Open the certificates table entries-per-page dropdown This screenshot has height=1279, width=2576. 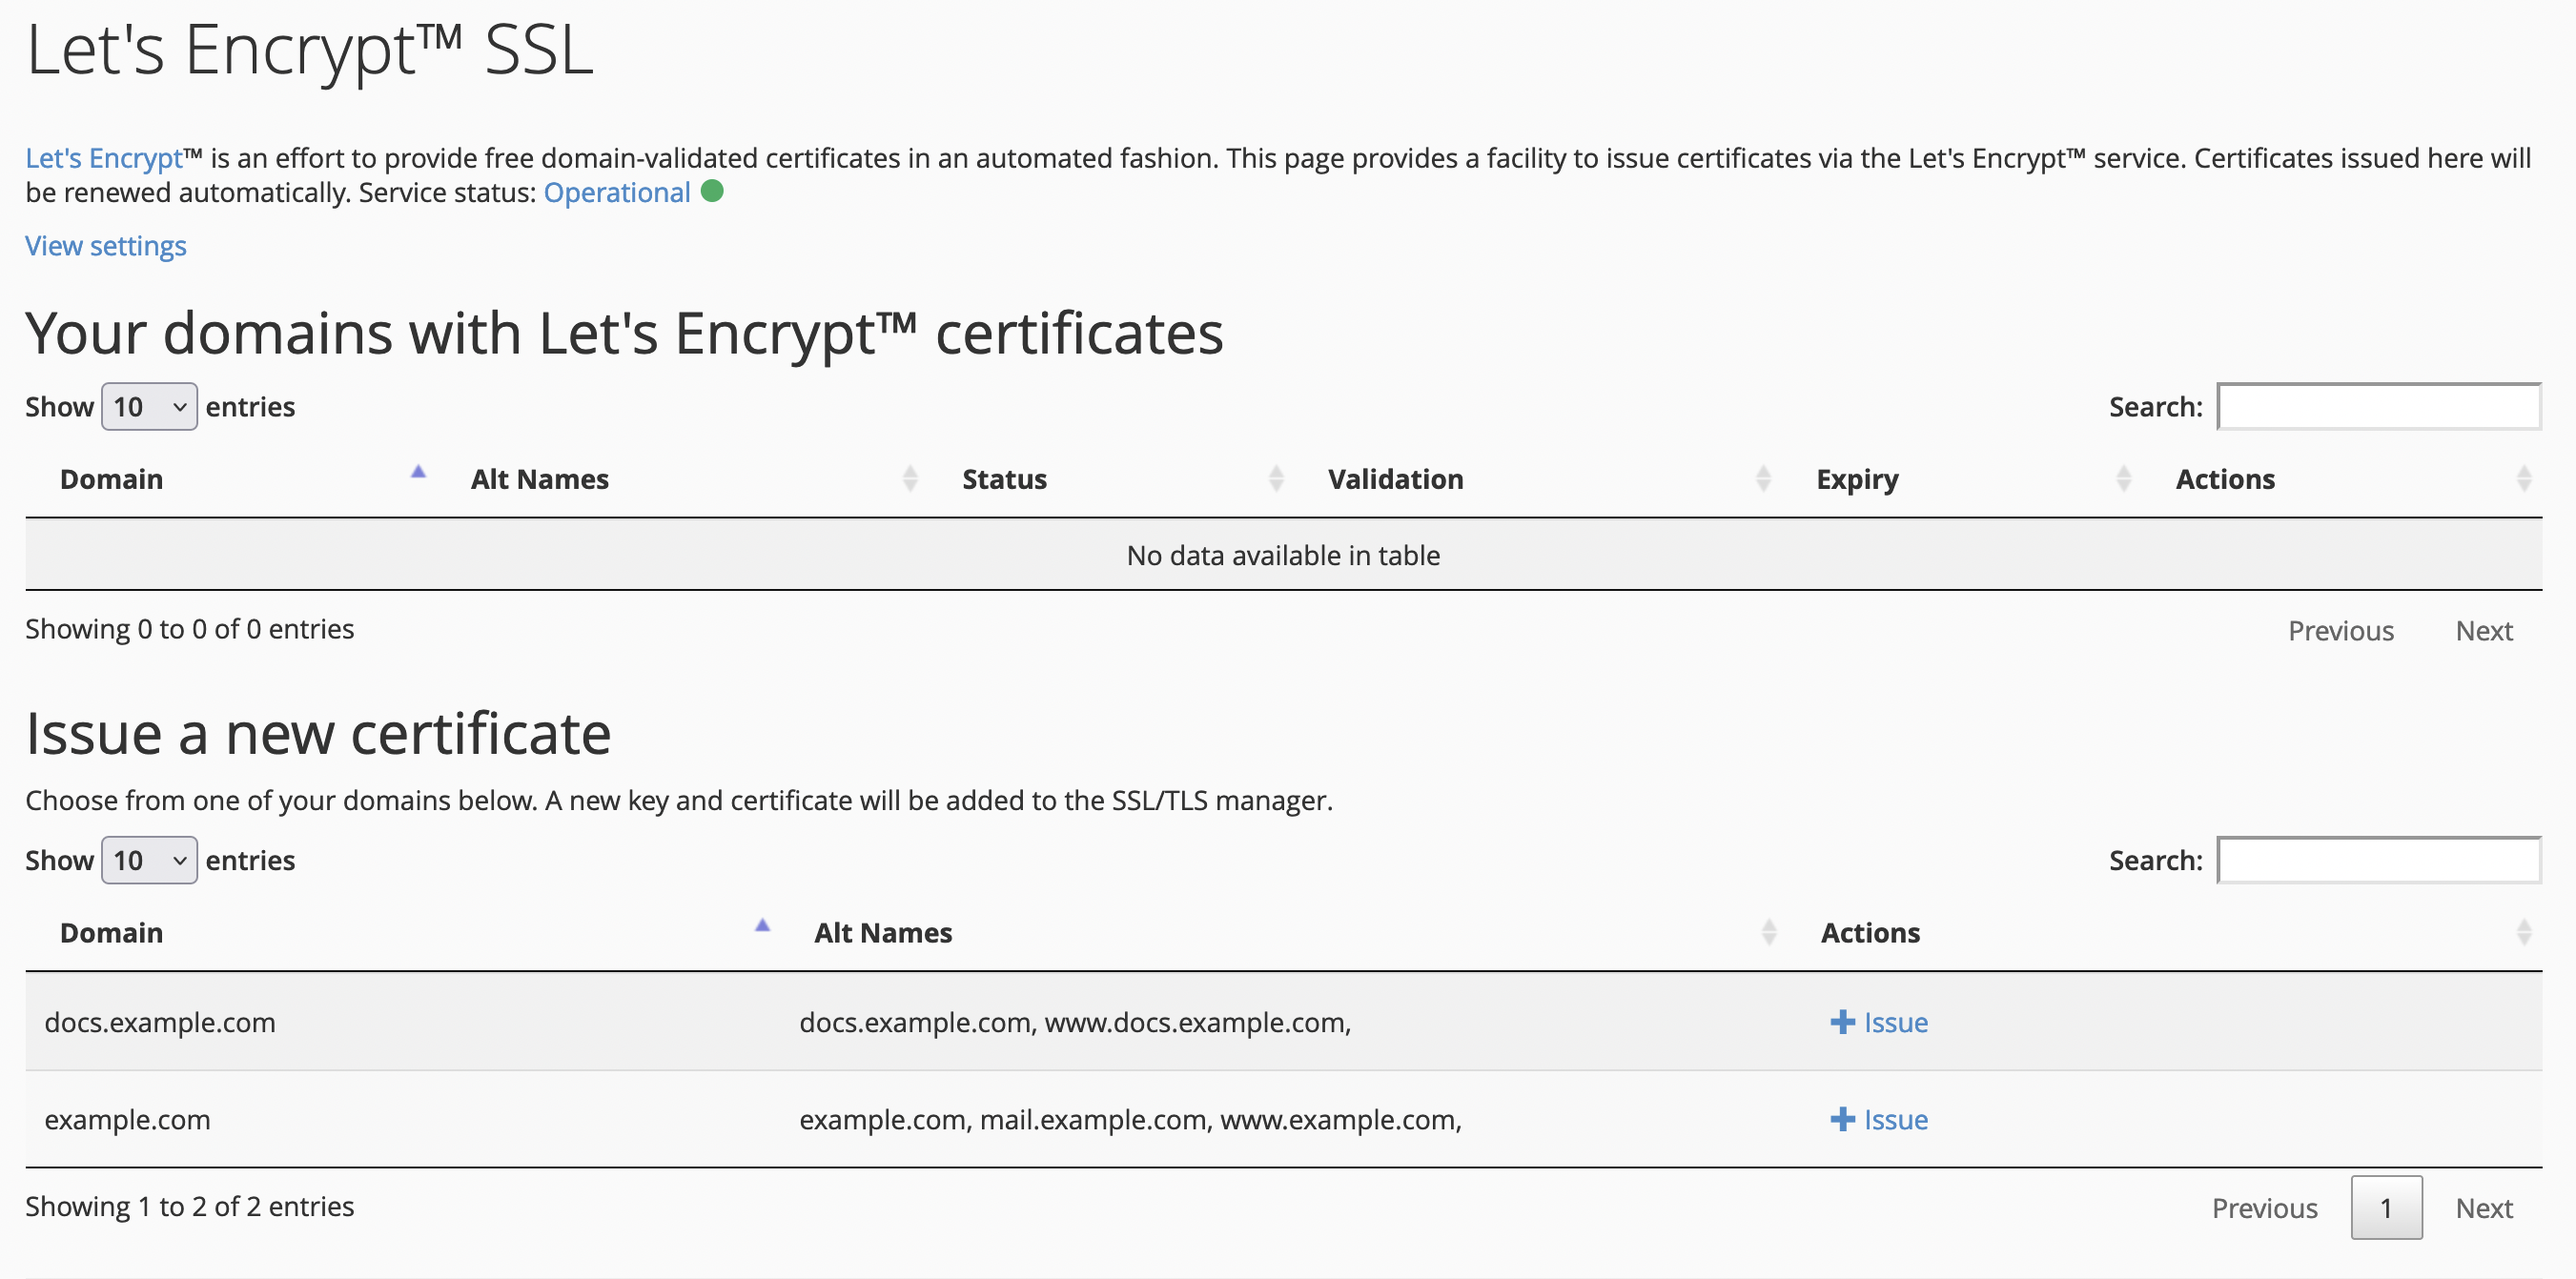coord(149,407)
